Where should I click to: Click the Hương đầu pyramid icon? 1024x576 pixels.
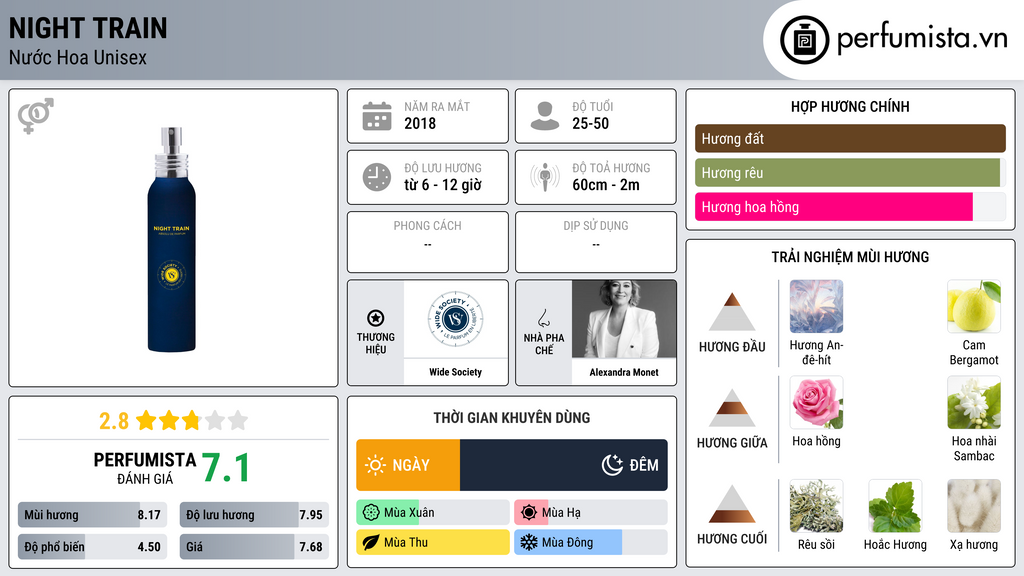pyautogui.click(x=732, y=312)
